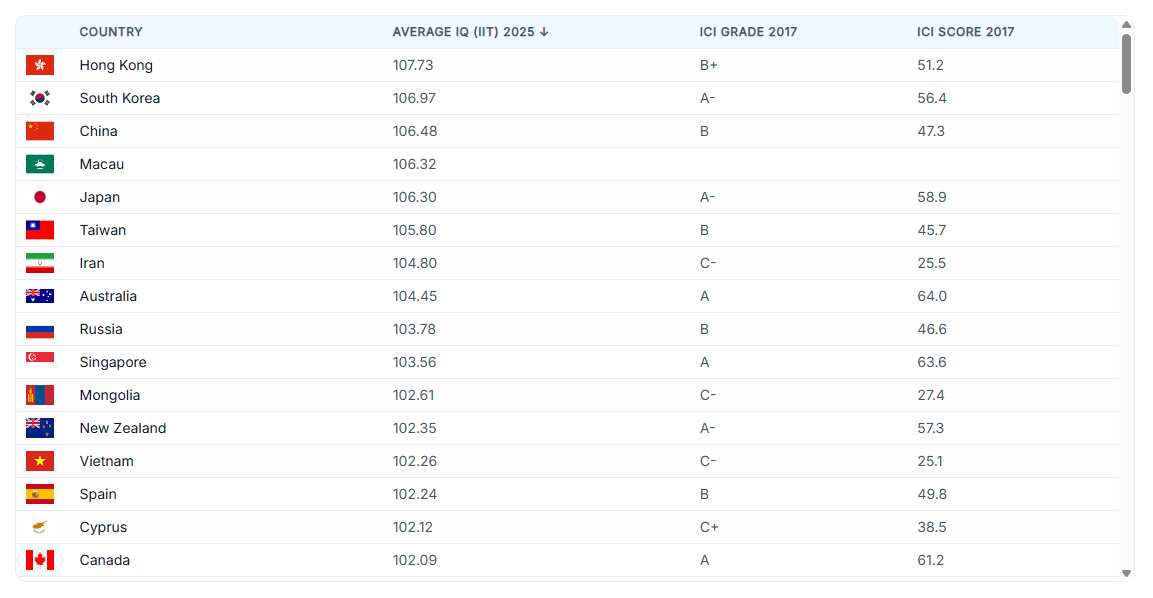Click the Japan flag icon

(x=40, y=197)
